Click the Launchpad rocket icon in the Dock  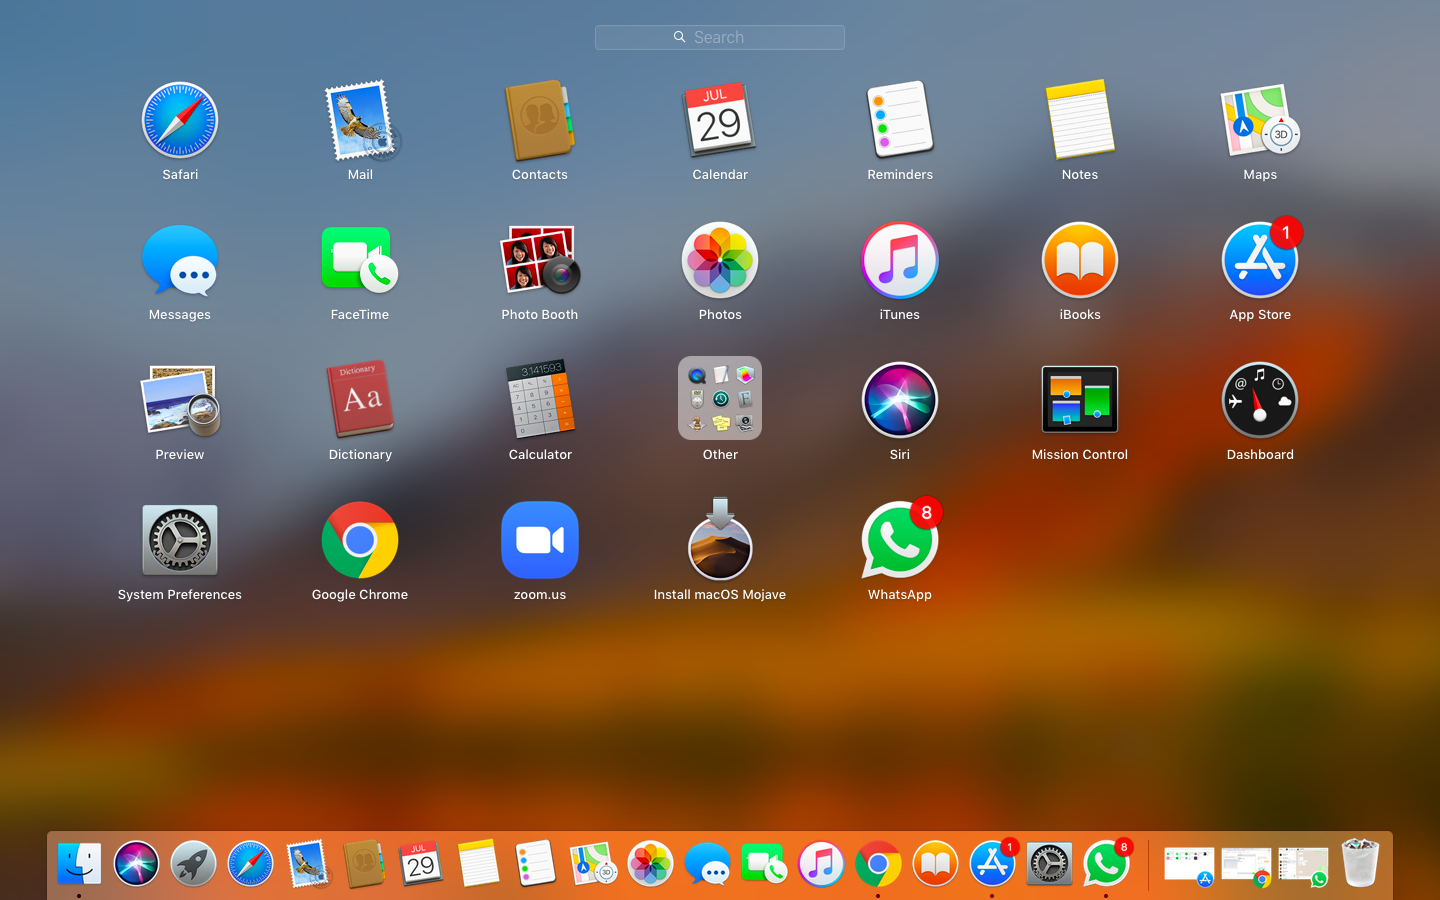(193, 863)
